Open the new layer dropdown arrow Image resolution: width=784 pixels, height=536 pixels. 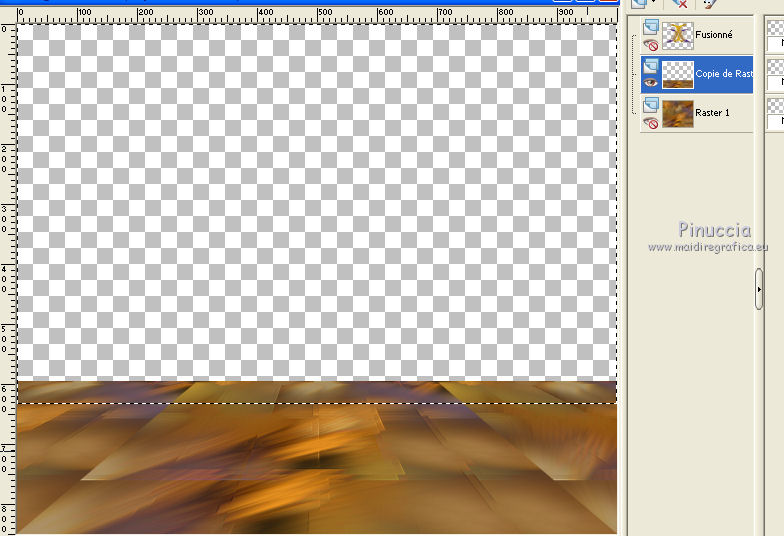[x=653, y=2]
